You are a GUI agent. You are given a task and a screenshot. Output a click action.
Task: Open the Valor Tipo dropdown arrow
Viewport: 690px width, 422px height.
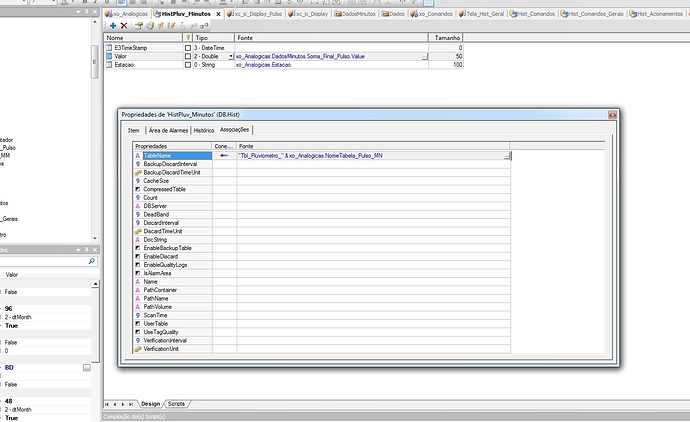[x=231, y=56]
